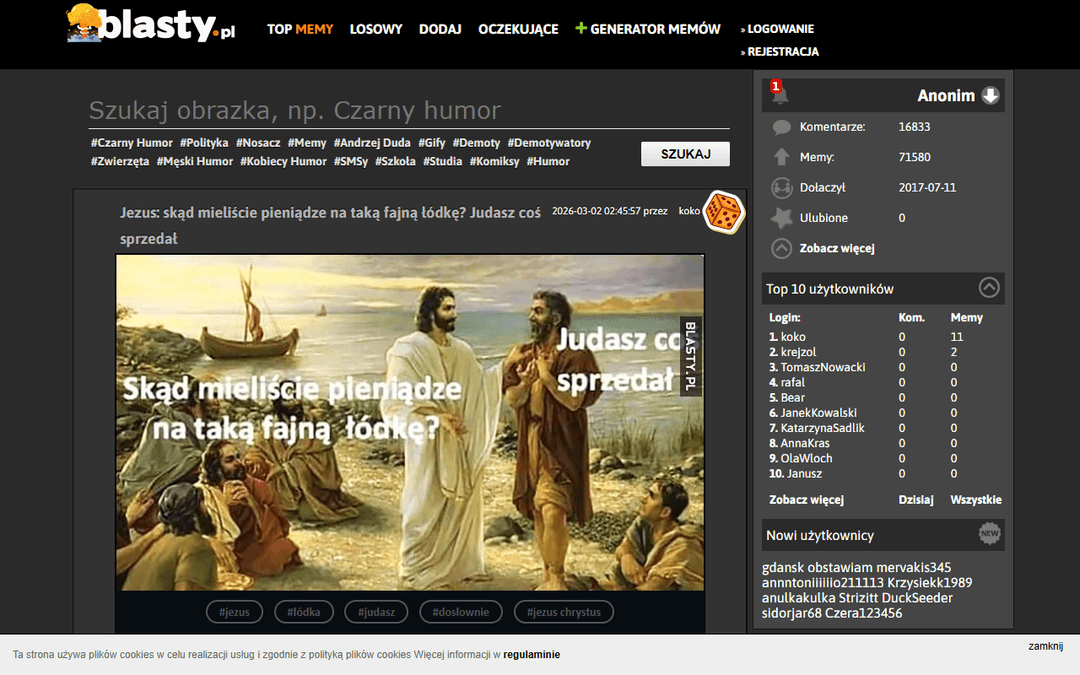
Task: Open user JanekKowalski in Top 10 list
Action: [x=819, y=413]
